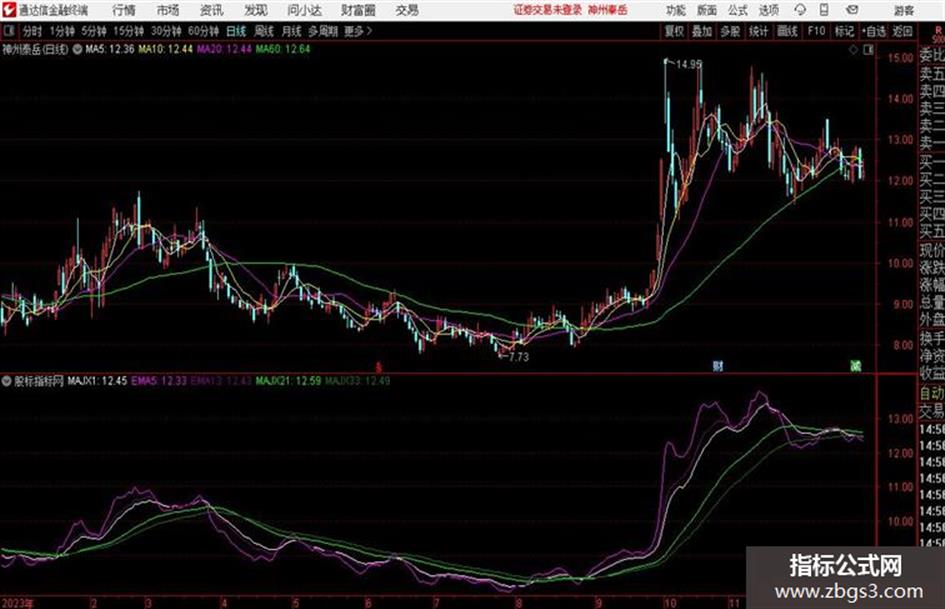Click the 2023年 label on time axis

pos(17,603)
